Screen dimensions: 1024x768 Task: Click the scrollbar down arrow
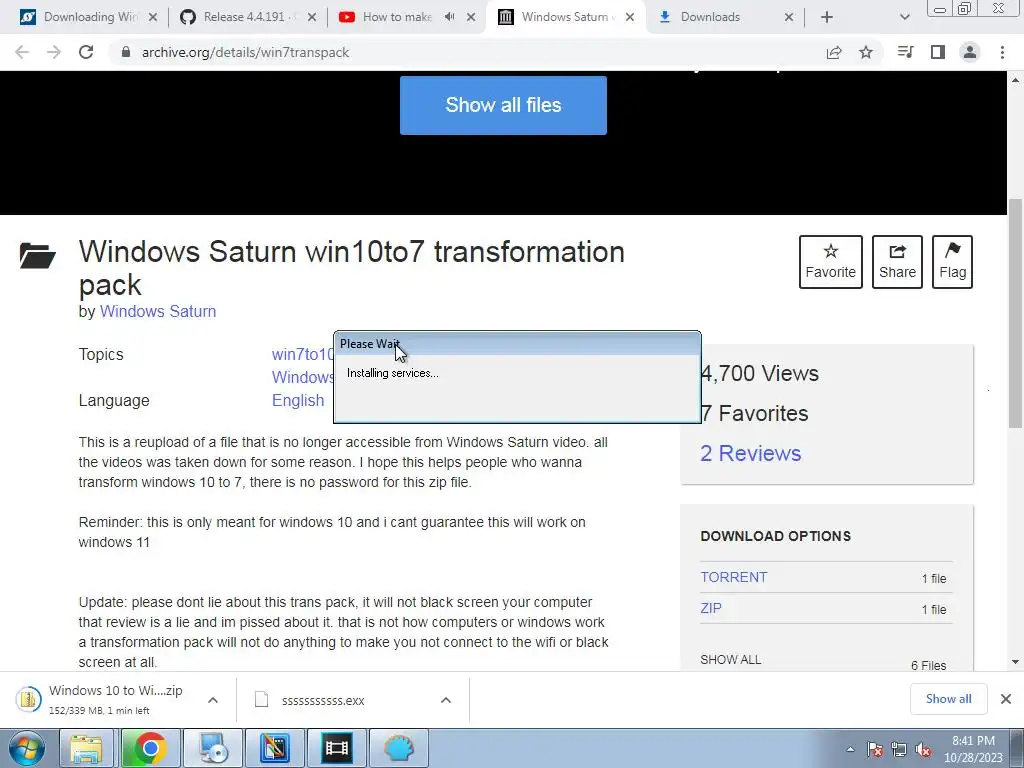(1015, 662)
